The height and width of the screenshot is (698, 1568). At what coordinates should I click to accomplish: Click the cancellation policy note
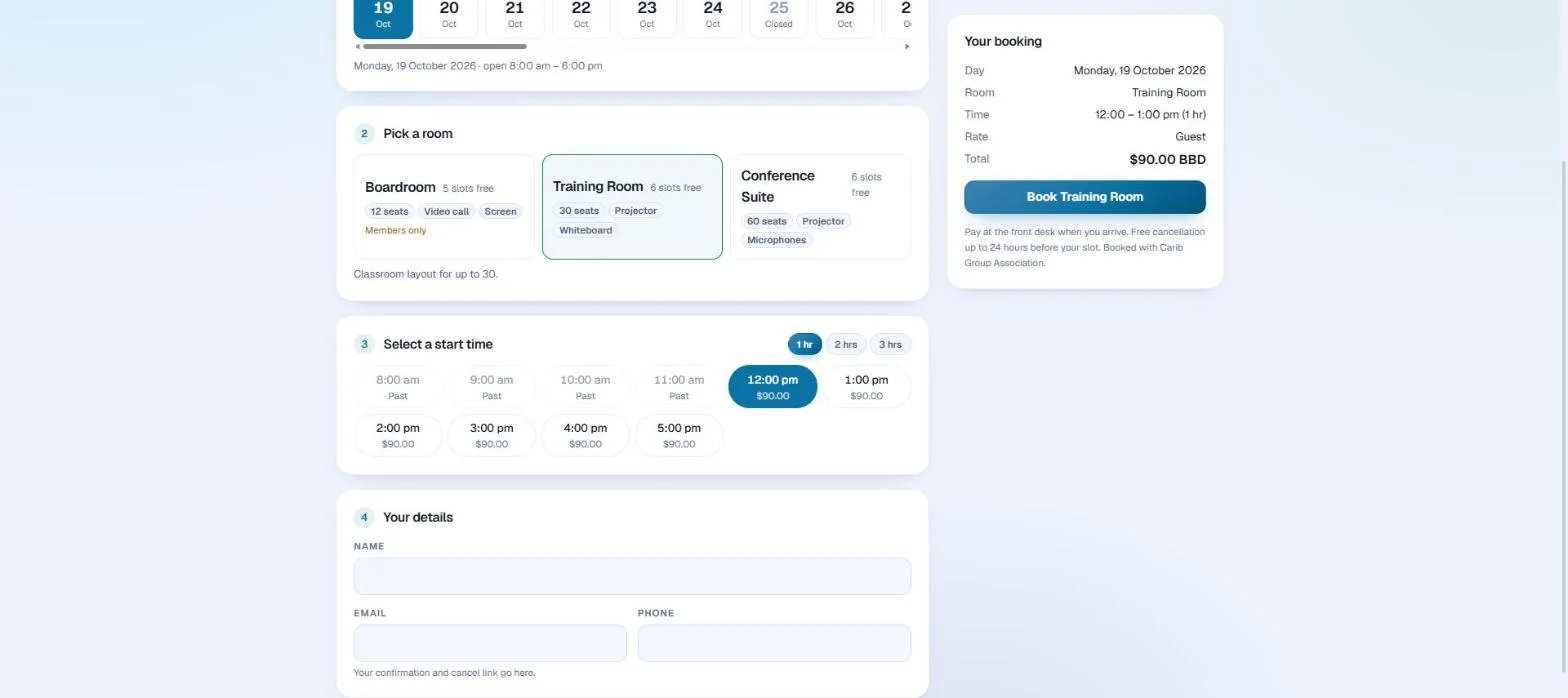pos(1085,247)
